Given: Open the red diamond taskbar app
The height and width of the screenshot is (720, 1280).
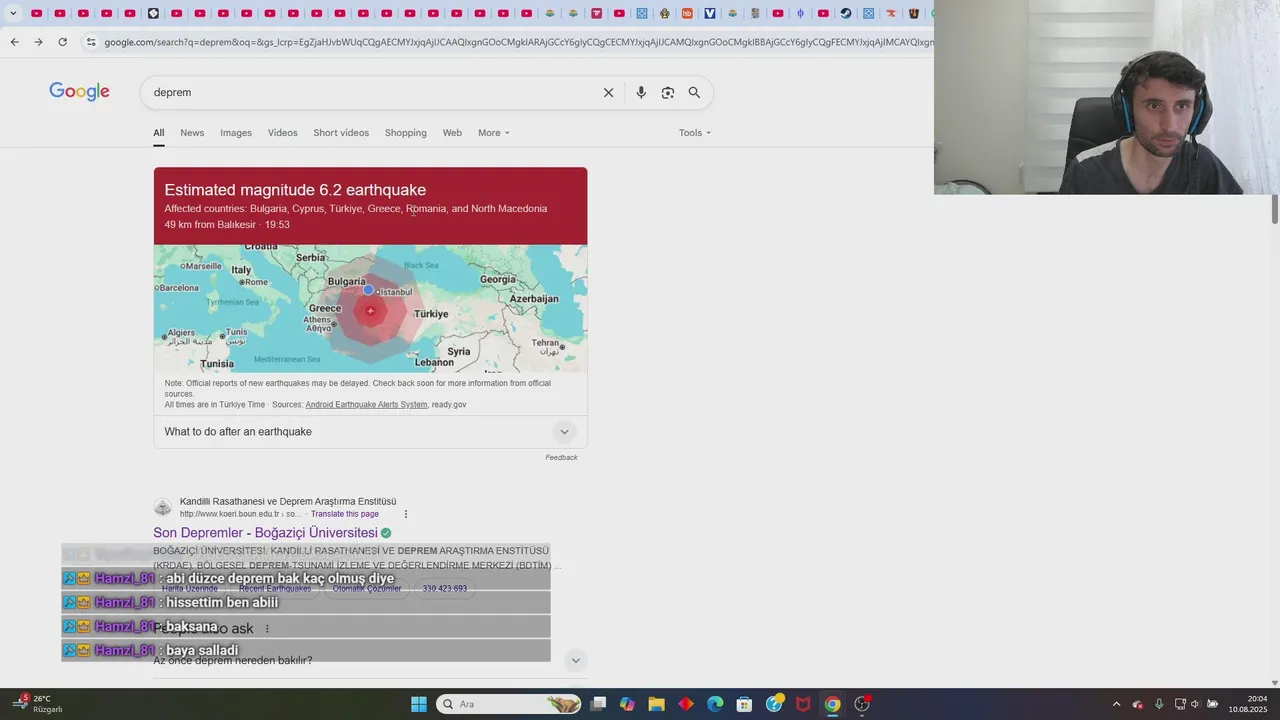Looking at the screenshot, I should pyautogui.click(x=686, y=704).
